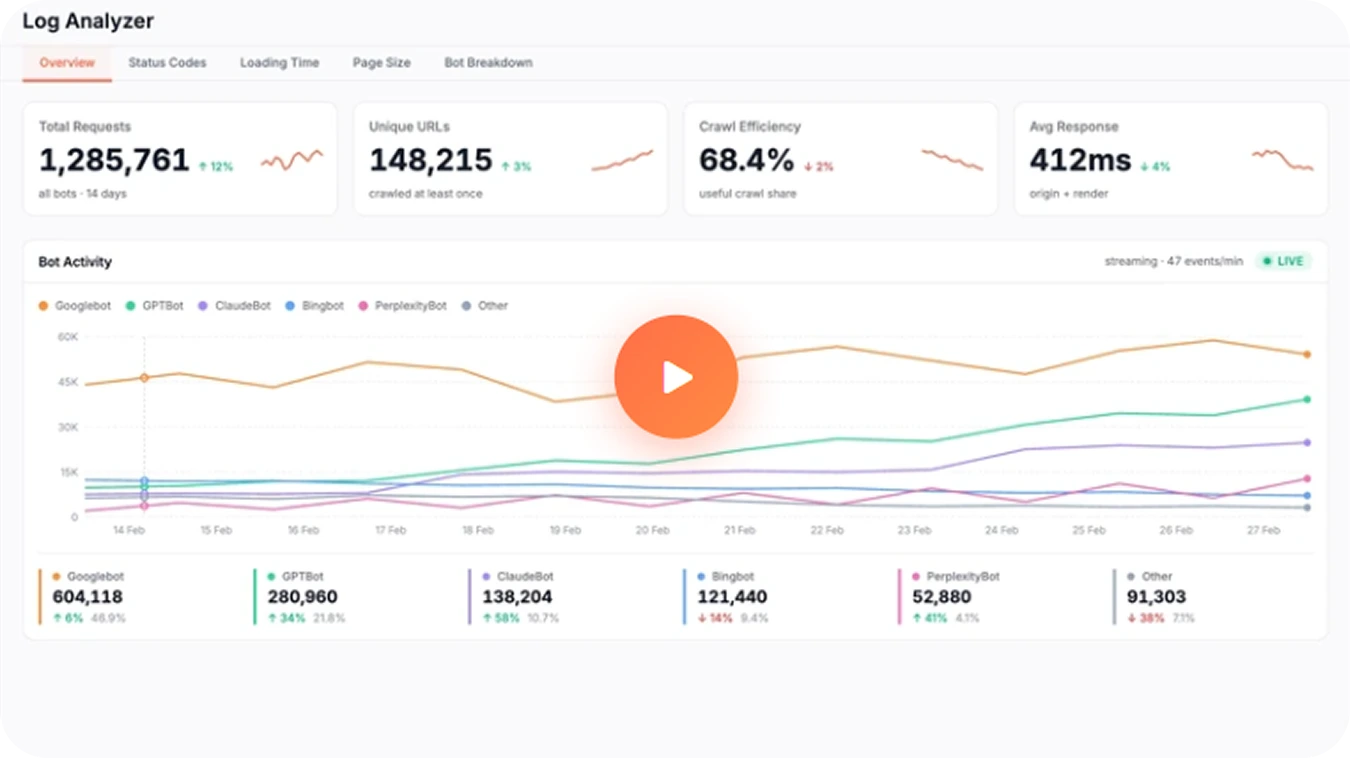Click the Log Analyzer page title
Image resolution: width=1350 pixels, height=758 pixels.
(x=88, y=21)
